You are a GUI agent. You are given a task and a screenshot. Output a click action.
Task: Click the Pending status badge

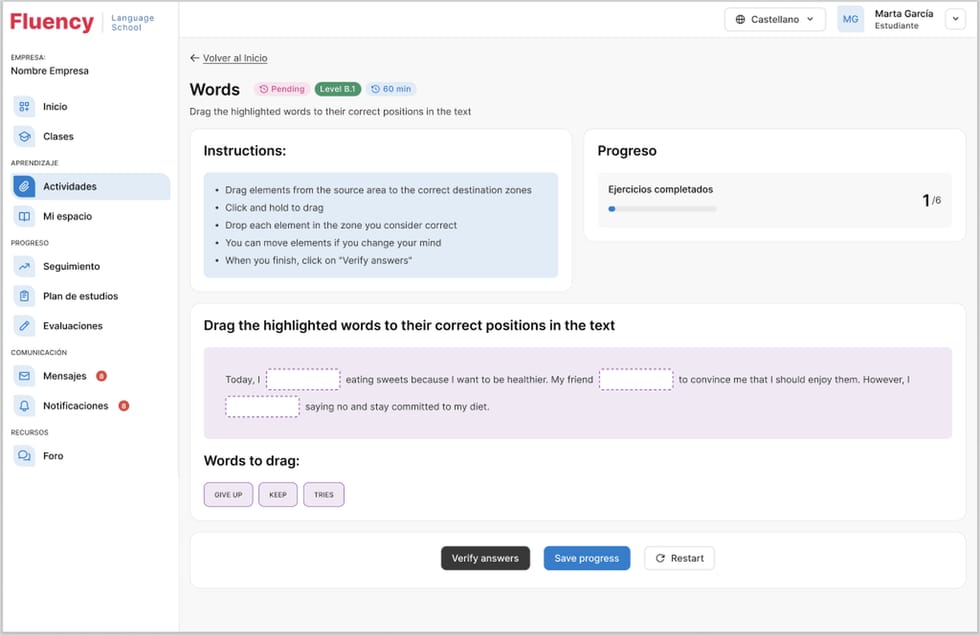click(282, 89)
